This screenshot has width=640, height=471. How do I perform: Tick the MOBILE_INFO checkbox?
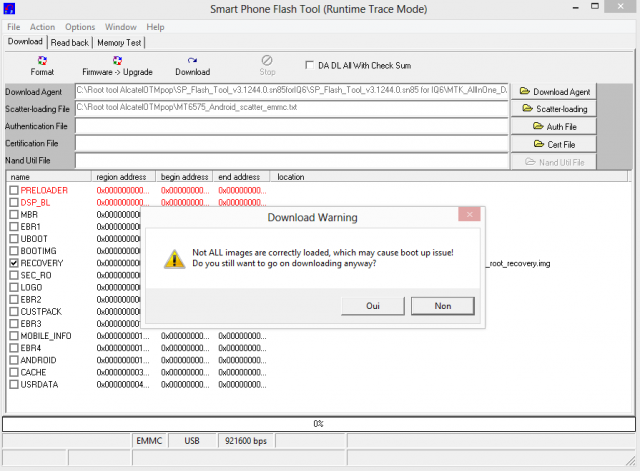coord(14,335)
